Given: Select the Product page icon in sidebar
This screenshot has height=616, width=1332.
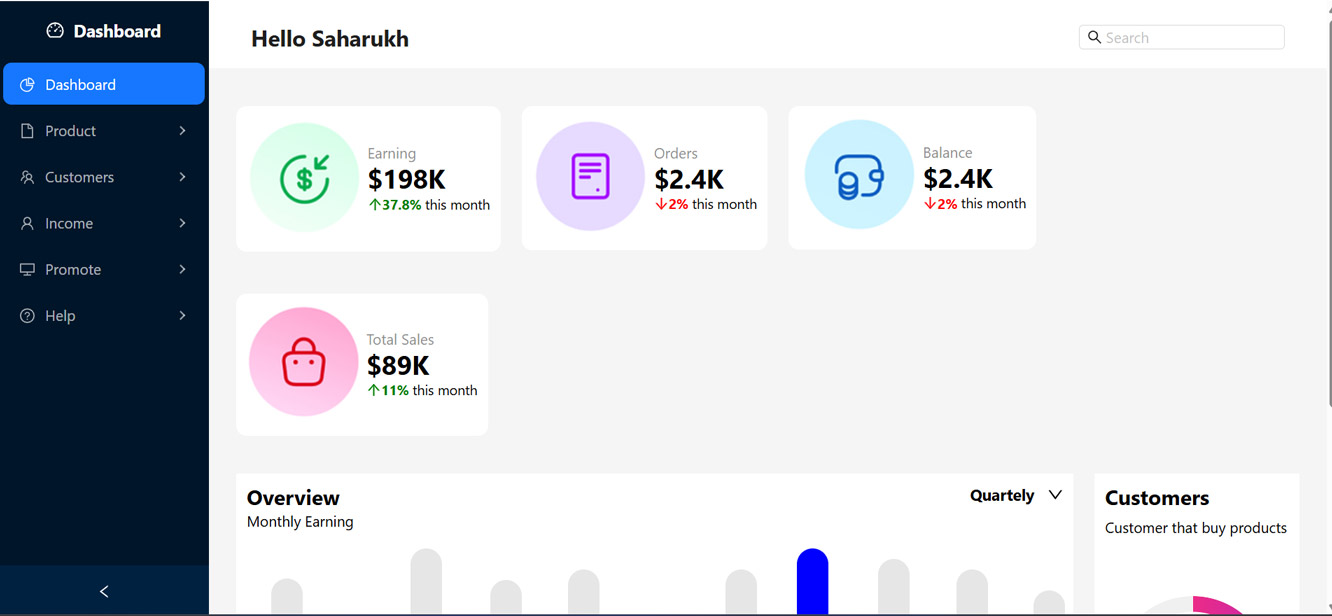Looking at the screenshot, I should click(x=25, y=130).
